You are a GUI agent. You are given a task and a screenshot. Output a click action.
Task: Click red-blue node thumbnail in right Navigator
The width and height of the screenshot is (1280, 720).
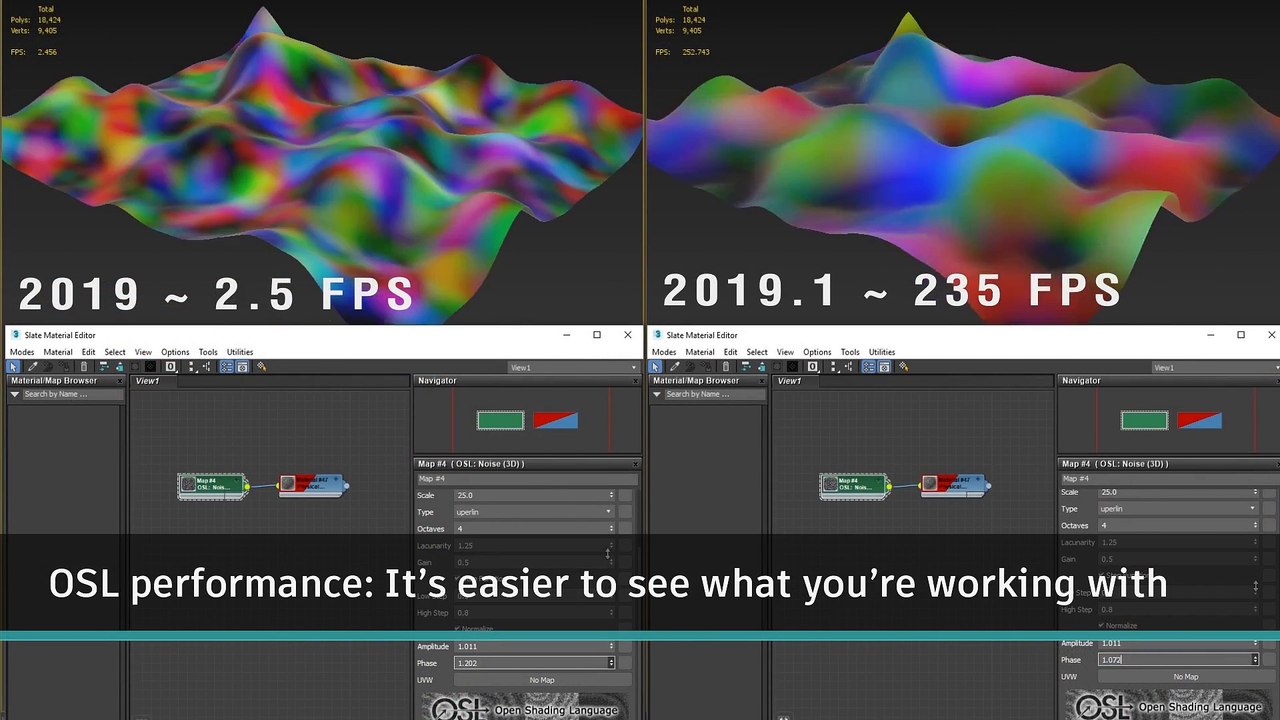1199,421
